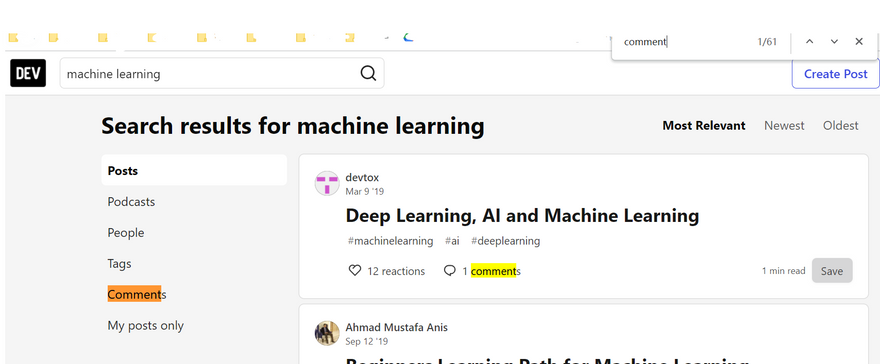Select the Tags filter

pos(120,264)
